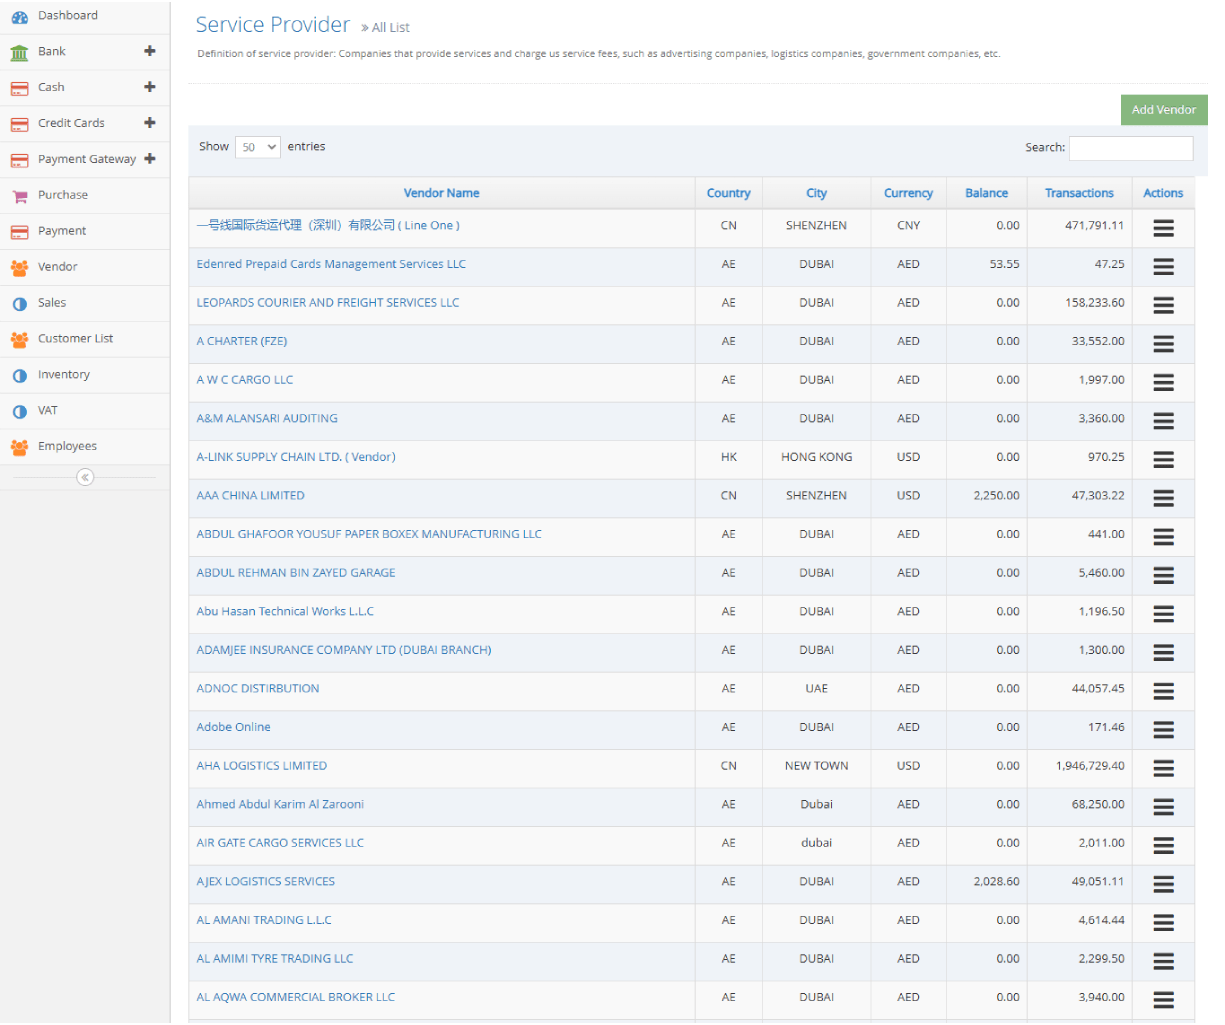Open the Sales menu item
The height and width of the screenshot is (1025, 1225).
(52, 303)
